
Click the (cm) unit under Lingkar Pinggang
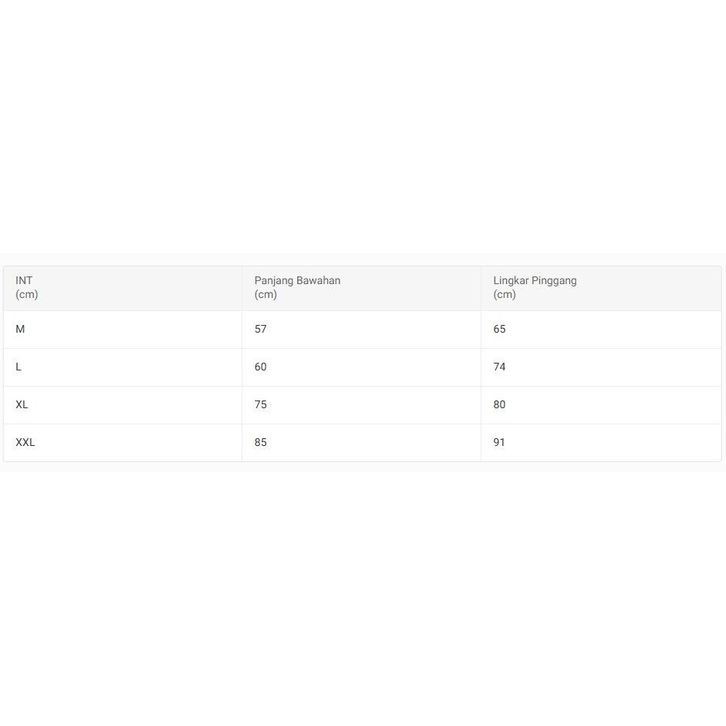505,294
